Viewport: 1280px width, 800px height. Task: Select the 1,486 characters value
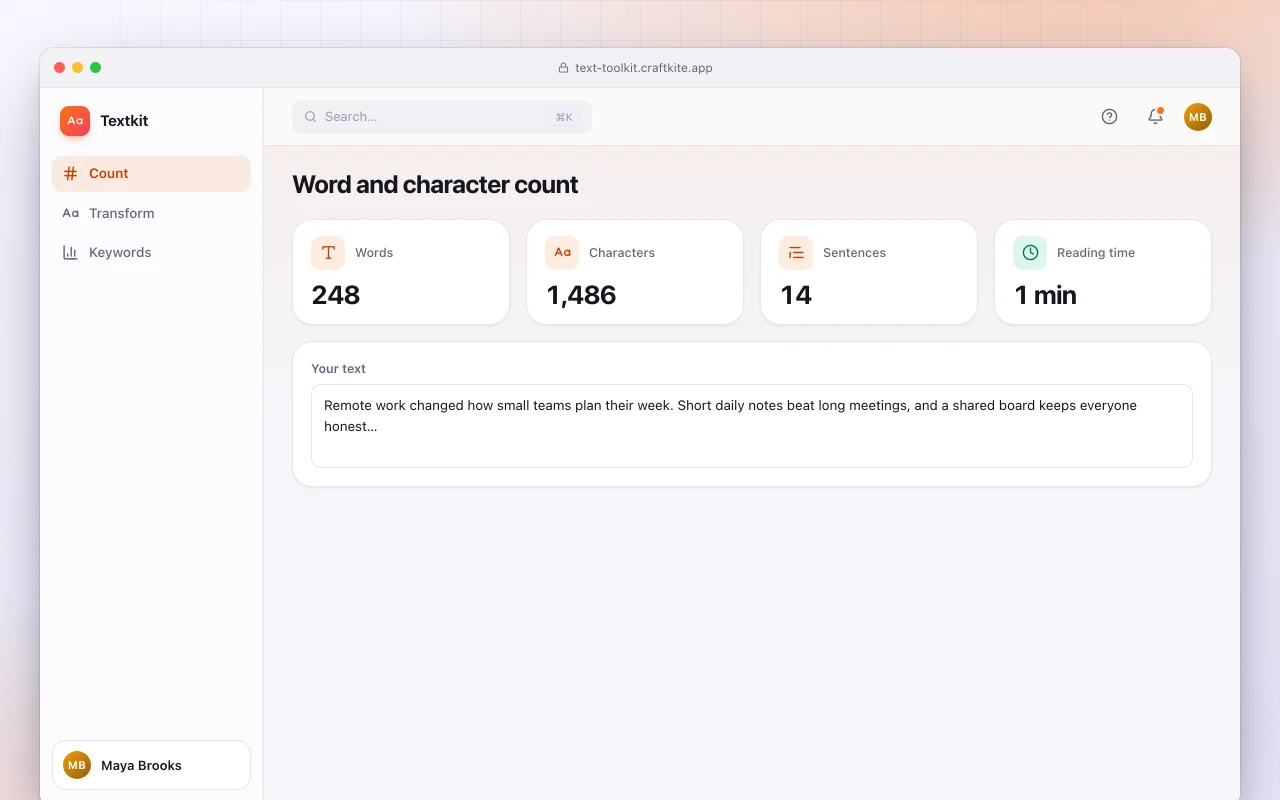point(581,295)
